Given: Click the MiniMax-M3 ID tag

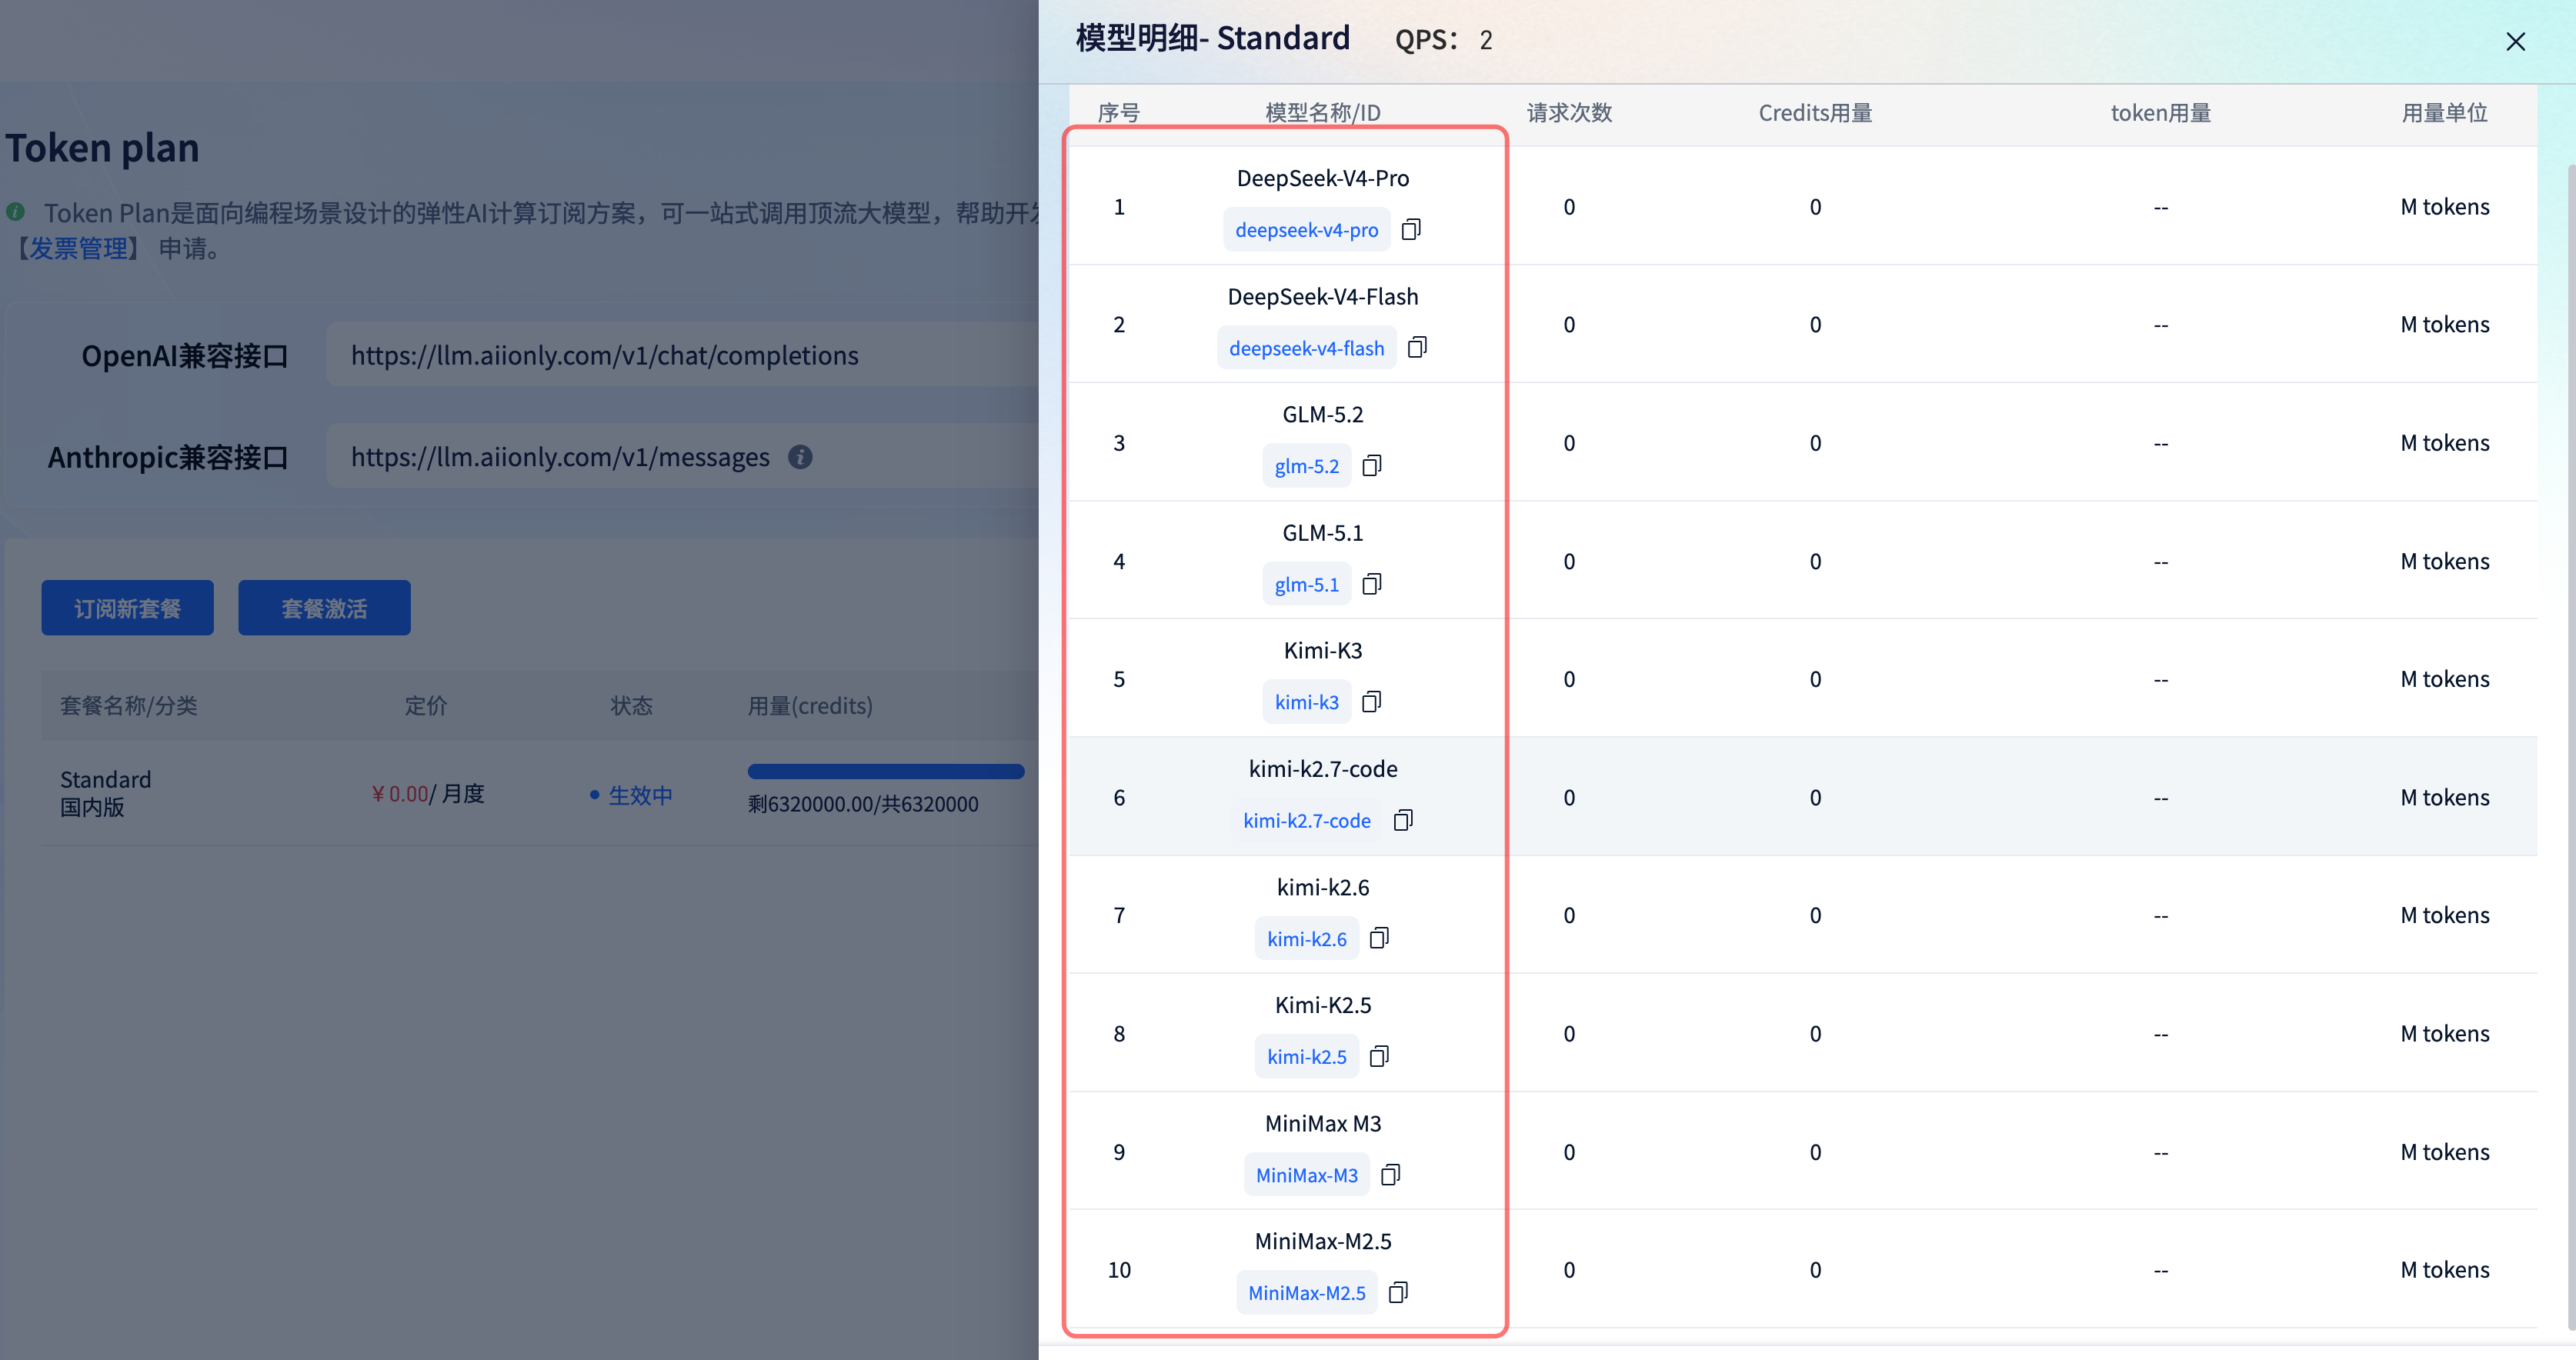Looking at the screenshot, I should (1306, 1175).
